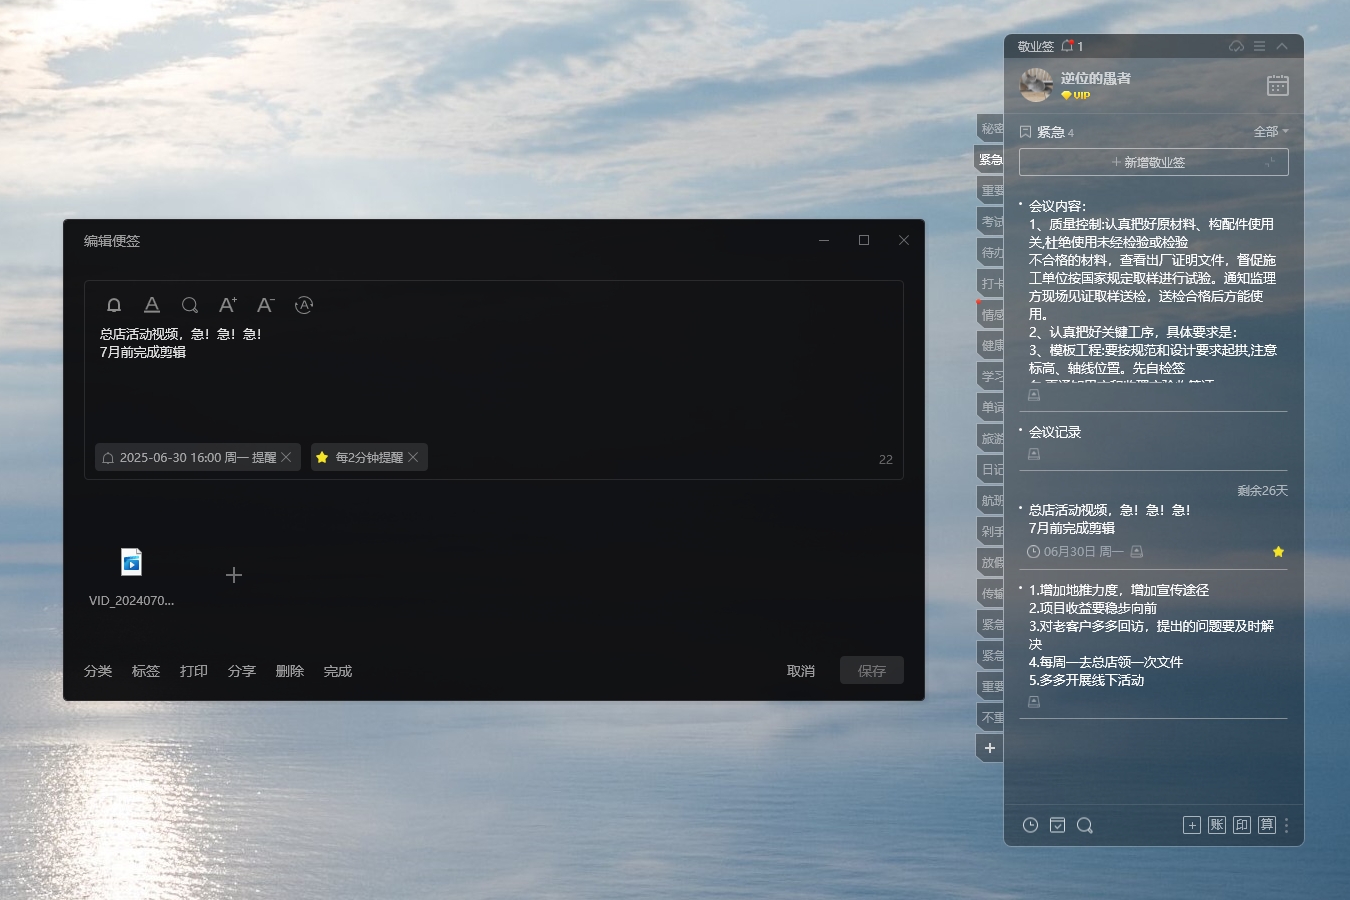Screen dimensions: 1350x900
Task: Open the 账 accounting tool
Action: coord(1217,825)
